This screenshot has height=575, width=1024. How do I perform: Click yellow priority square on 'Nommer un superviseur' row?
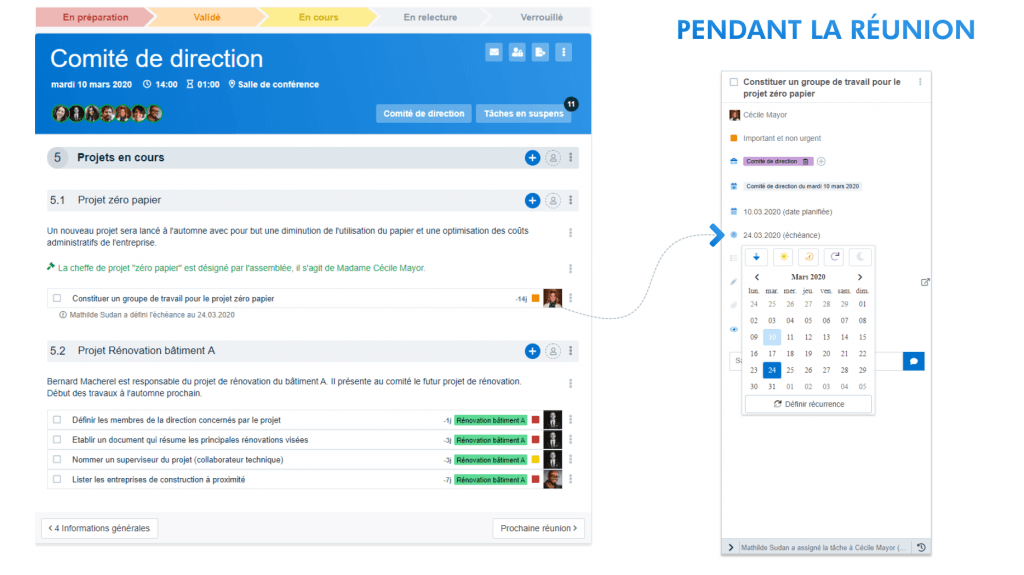click(536, 459)
